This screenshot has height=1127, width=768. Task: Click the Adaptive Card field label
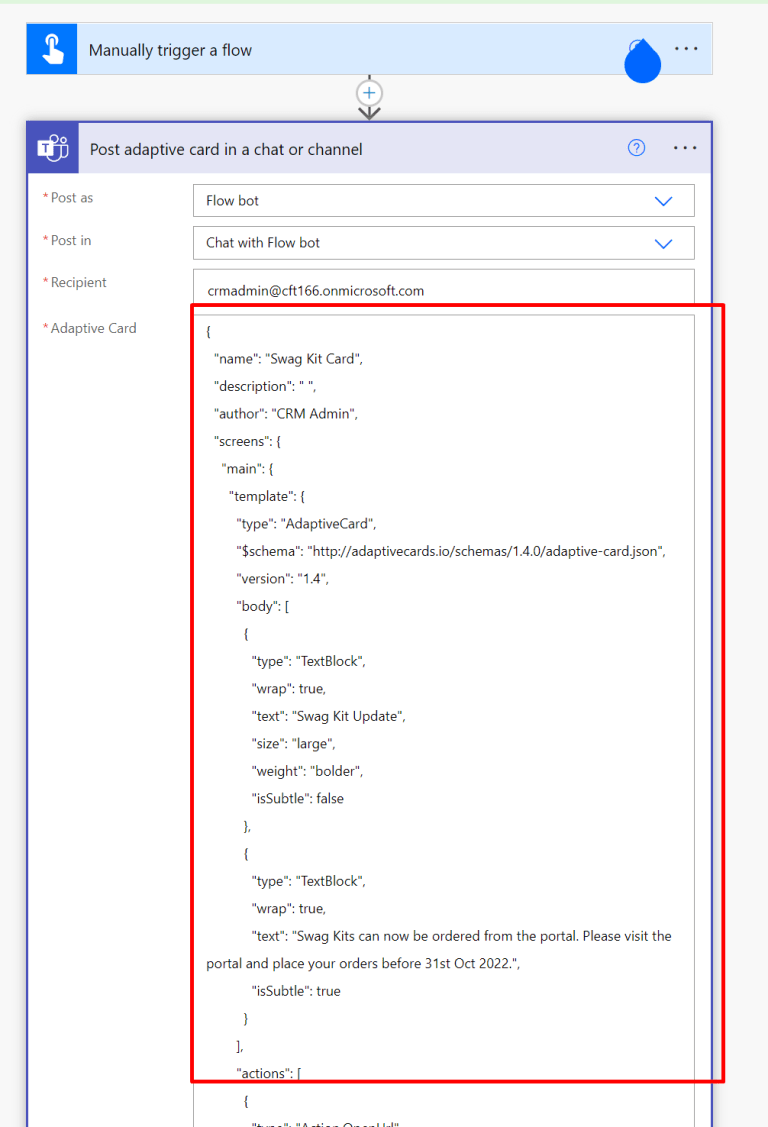pos(93,328)
